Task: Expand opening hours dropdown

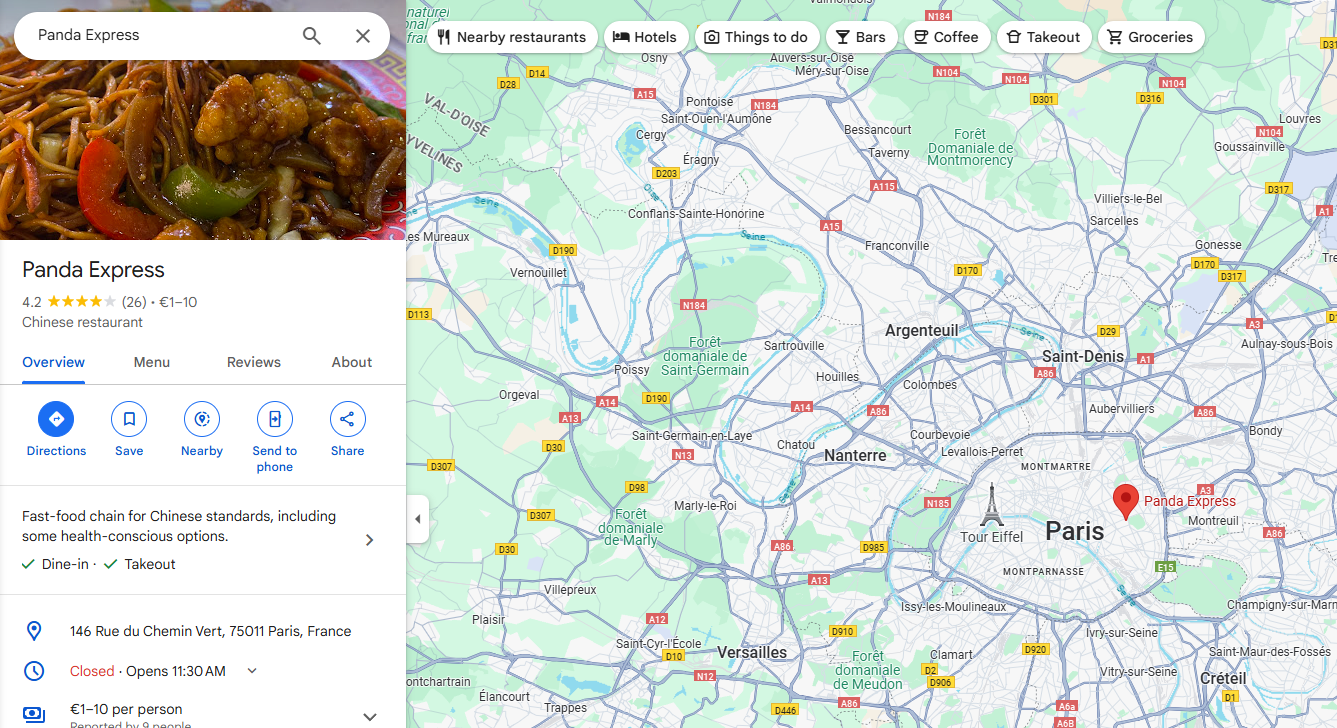Action: point(252,671)
